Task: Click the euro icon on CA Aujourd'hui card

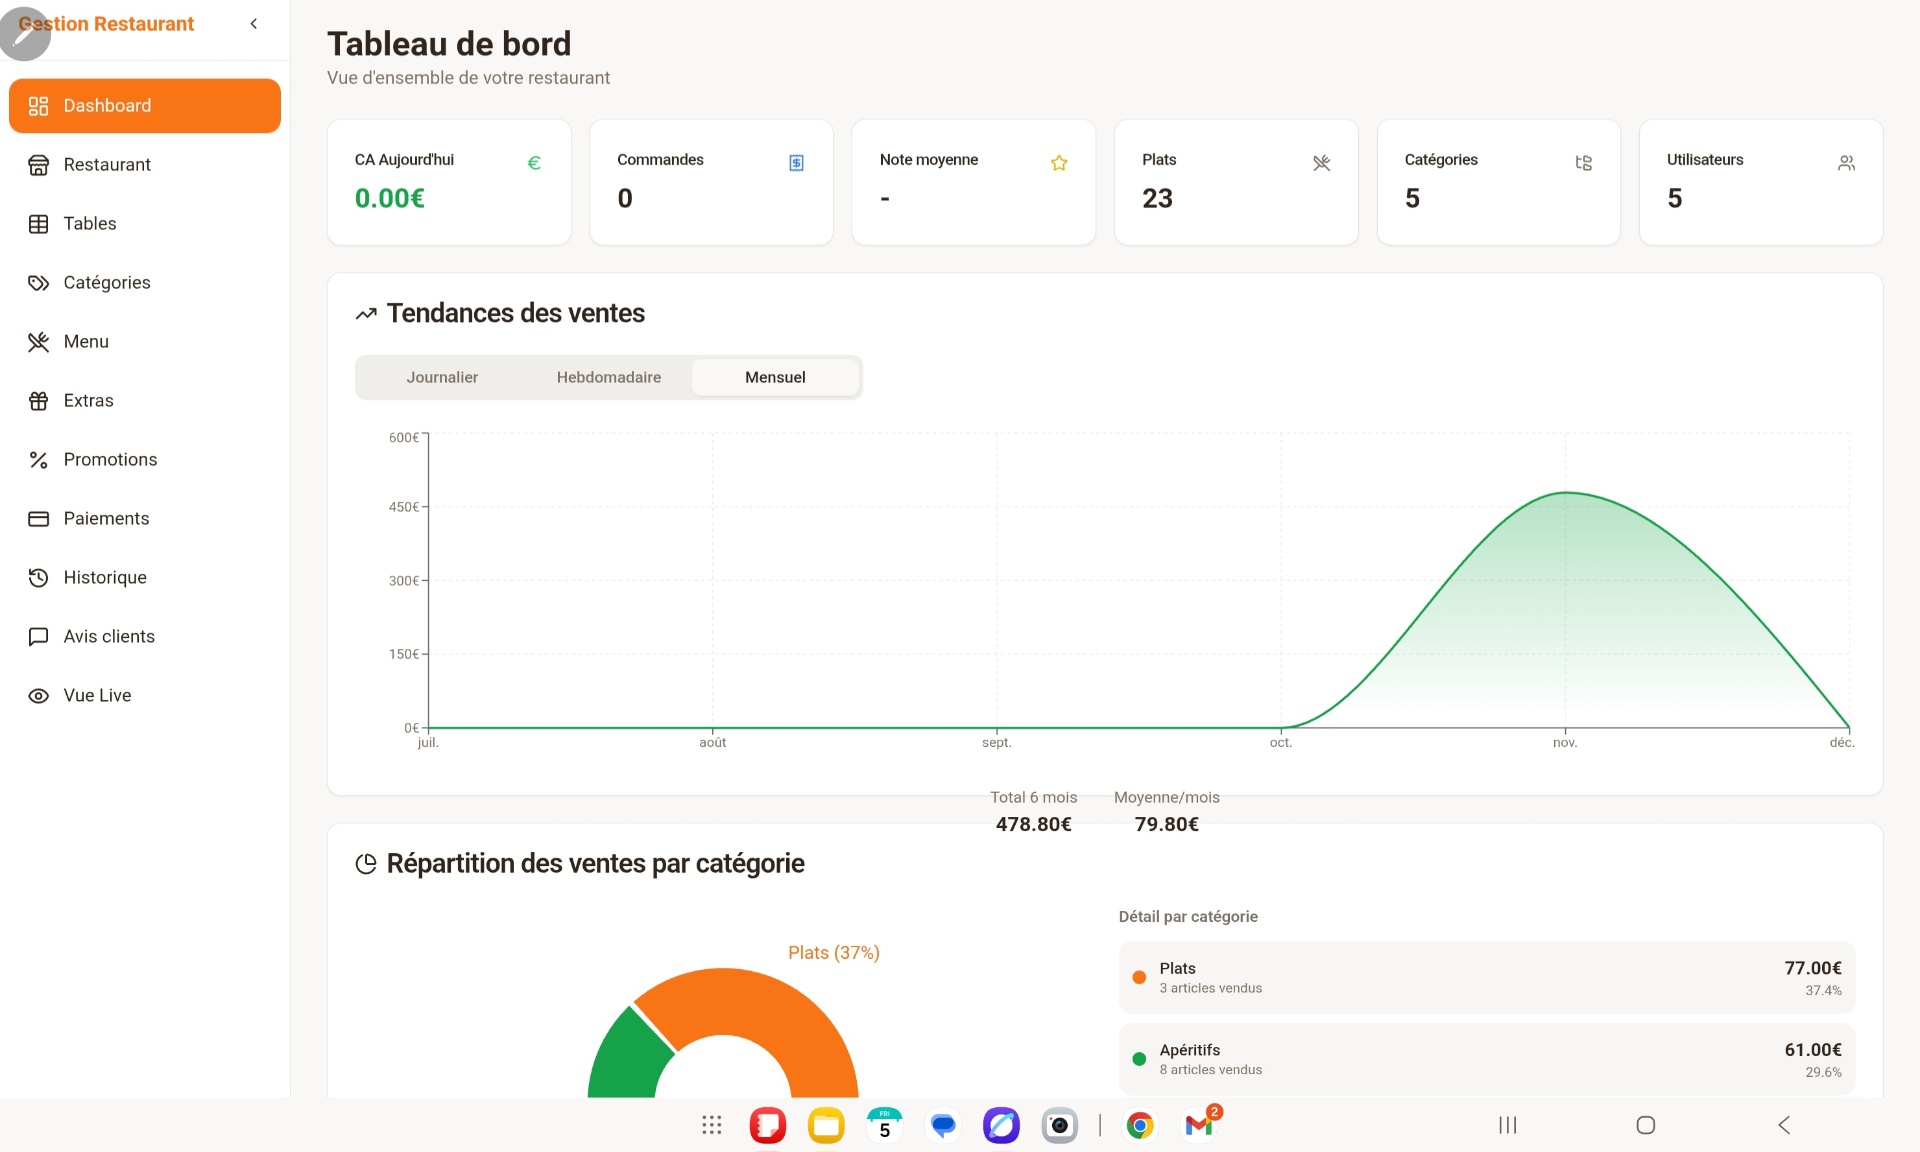Action: 534,163
